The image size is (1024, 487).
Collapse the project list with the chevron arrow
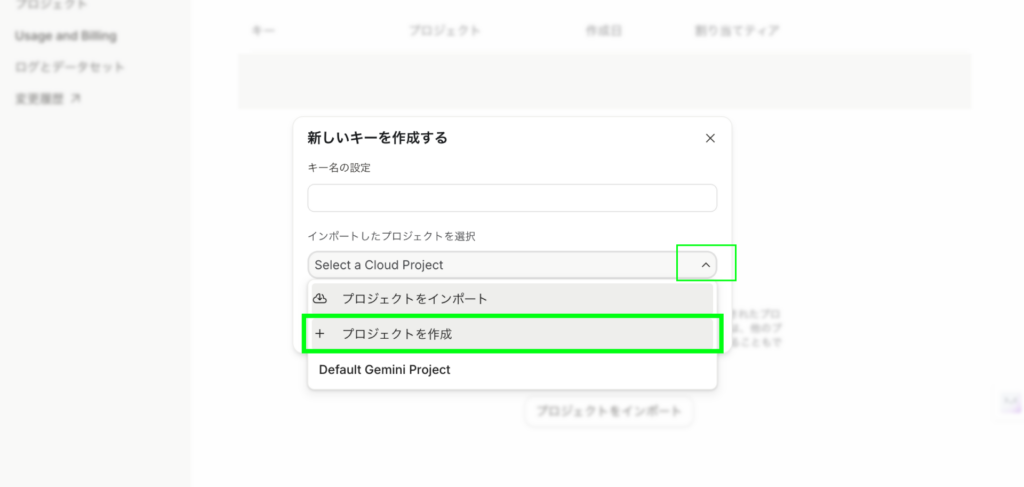click(x=705, y=265)
